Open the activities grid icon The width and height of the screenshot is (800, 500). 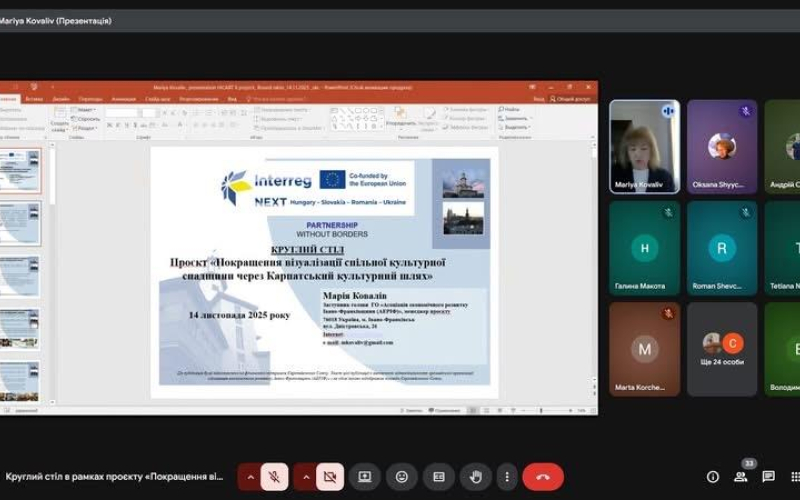795,477
